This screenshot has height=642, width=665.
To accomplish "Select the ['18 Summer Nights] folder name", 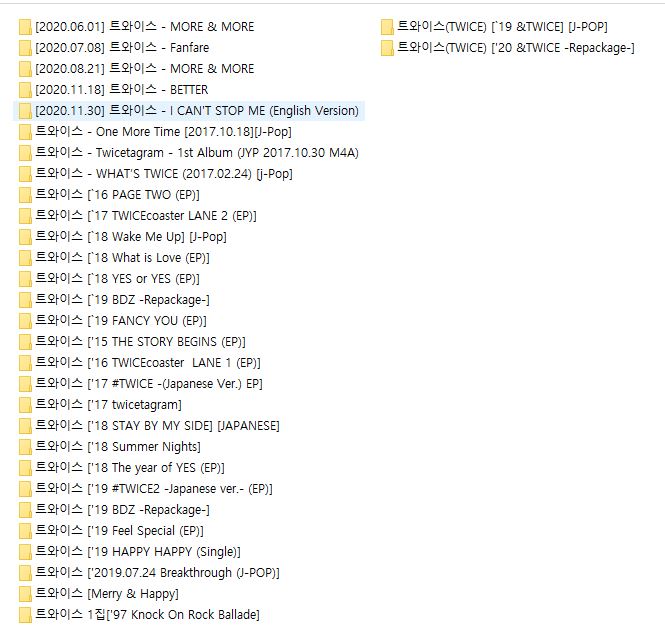I will [x=118, y=447].
